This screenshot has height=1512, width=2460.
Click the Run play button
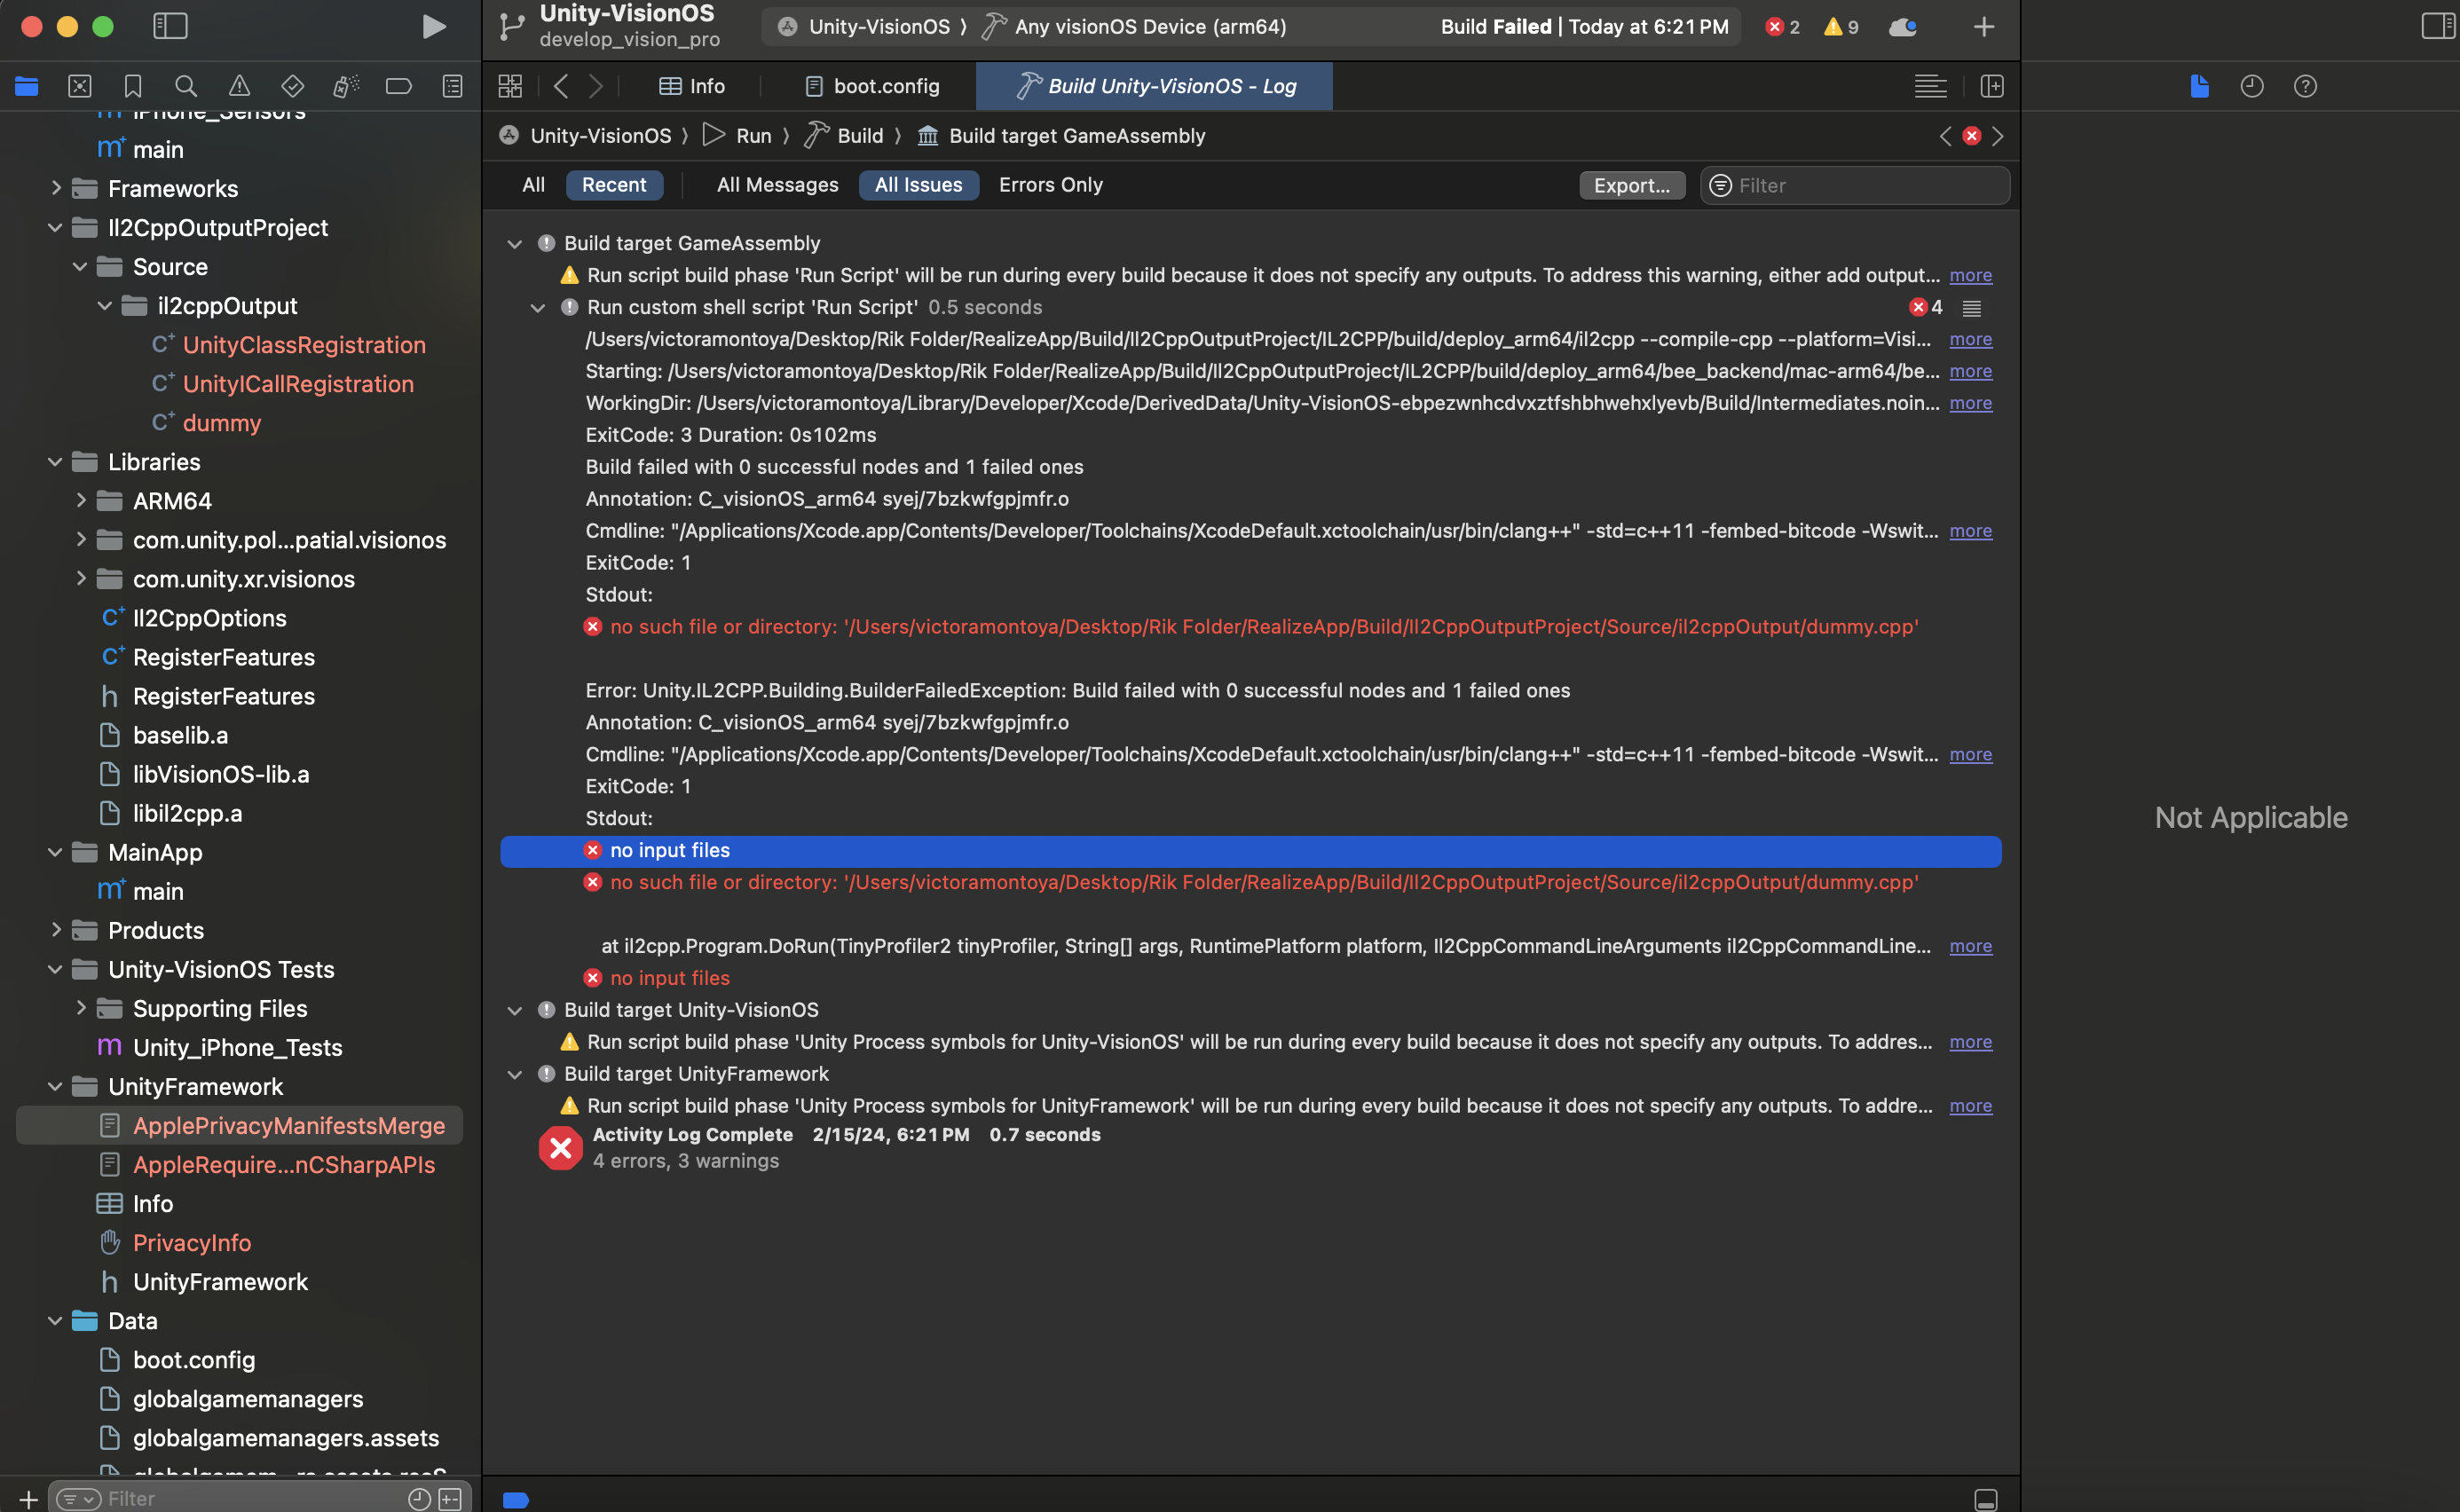433,26
